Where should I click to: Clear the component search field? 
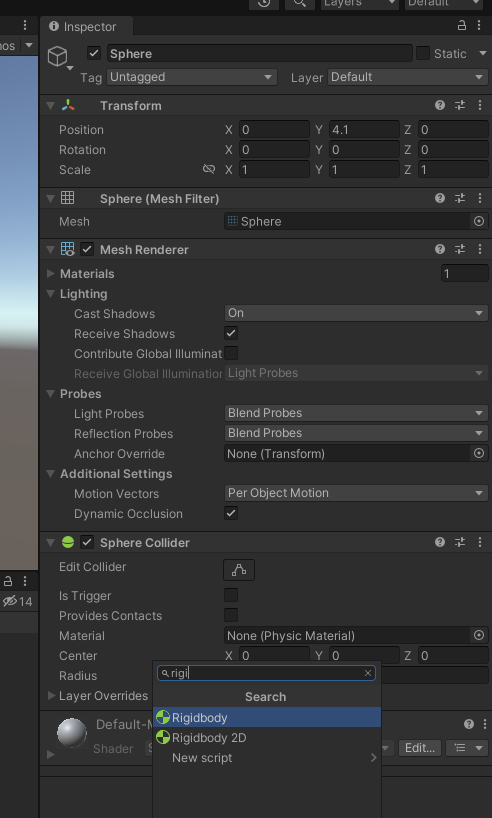pos(368,673)
